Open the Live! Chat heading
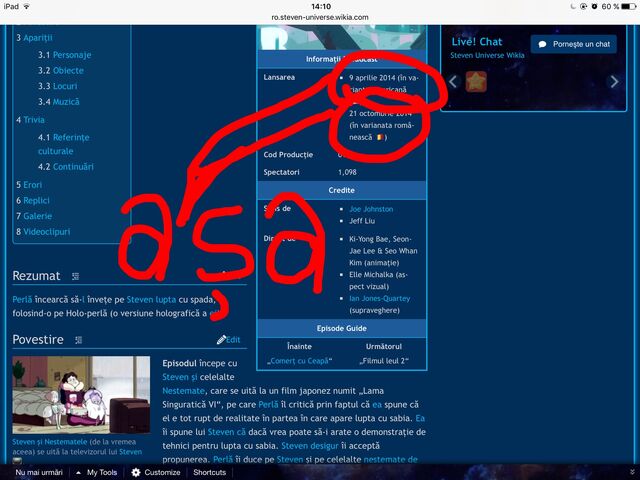 pyautogui.click(x=477, y=42)
